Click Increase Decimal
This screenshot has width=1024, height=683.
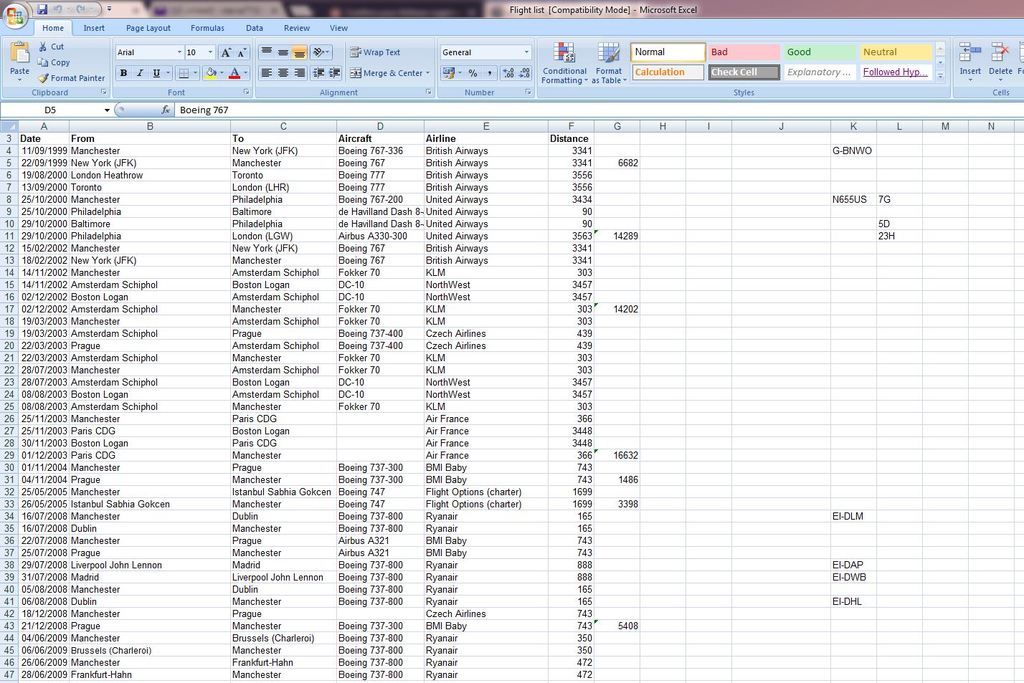[508, 73]
